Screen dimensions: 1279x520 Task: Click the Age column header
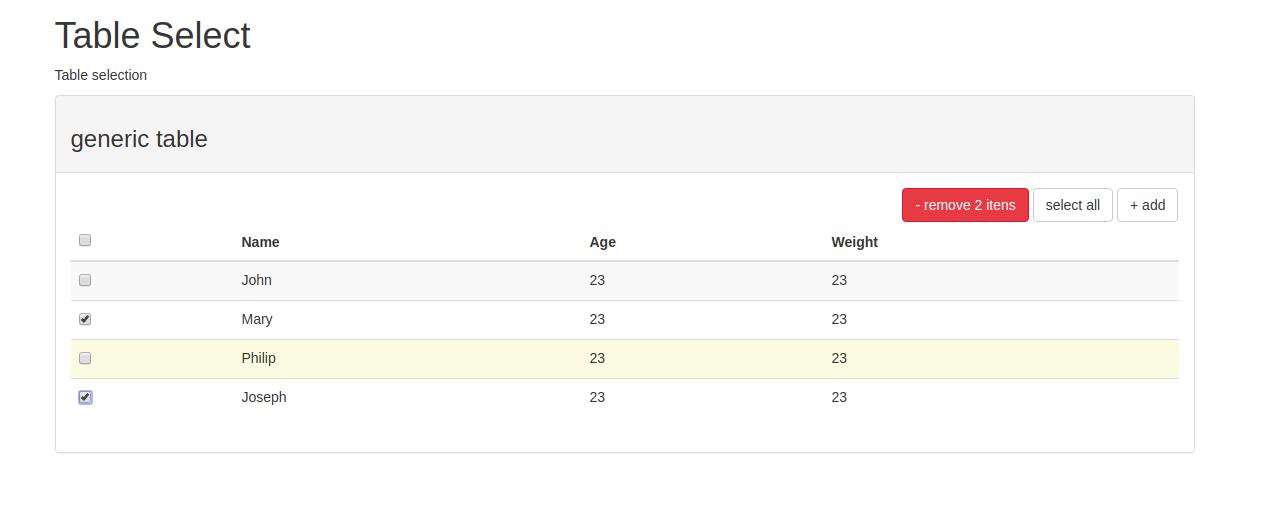coord(602,242)
